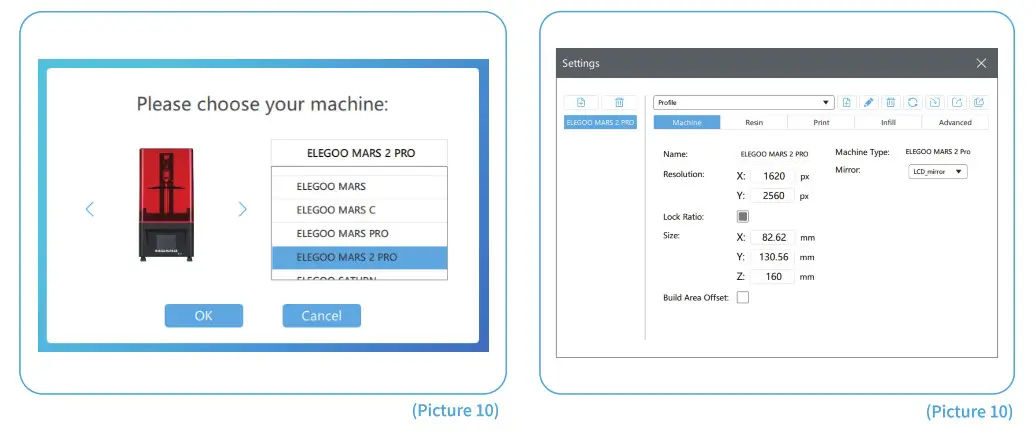Image resolution: width=1036 pixels, height=434 pixels.
Task: Import profile icon with inward arrow
Action: coord(934,102)
